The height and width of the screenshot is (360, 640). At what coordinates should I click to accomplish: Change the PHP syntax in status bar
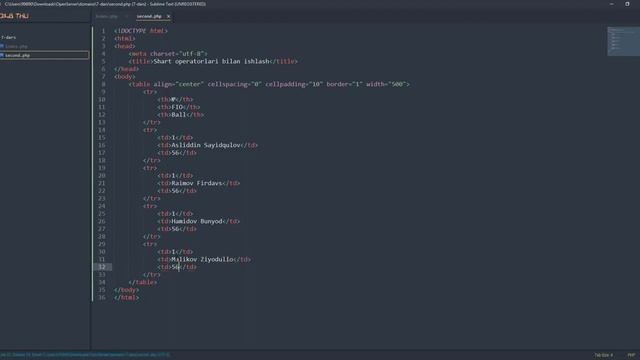click(x=631, y=355)
